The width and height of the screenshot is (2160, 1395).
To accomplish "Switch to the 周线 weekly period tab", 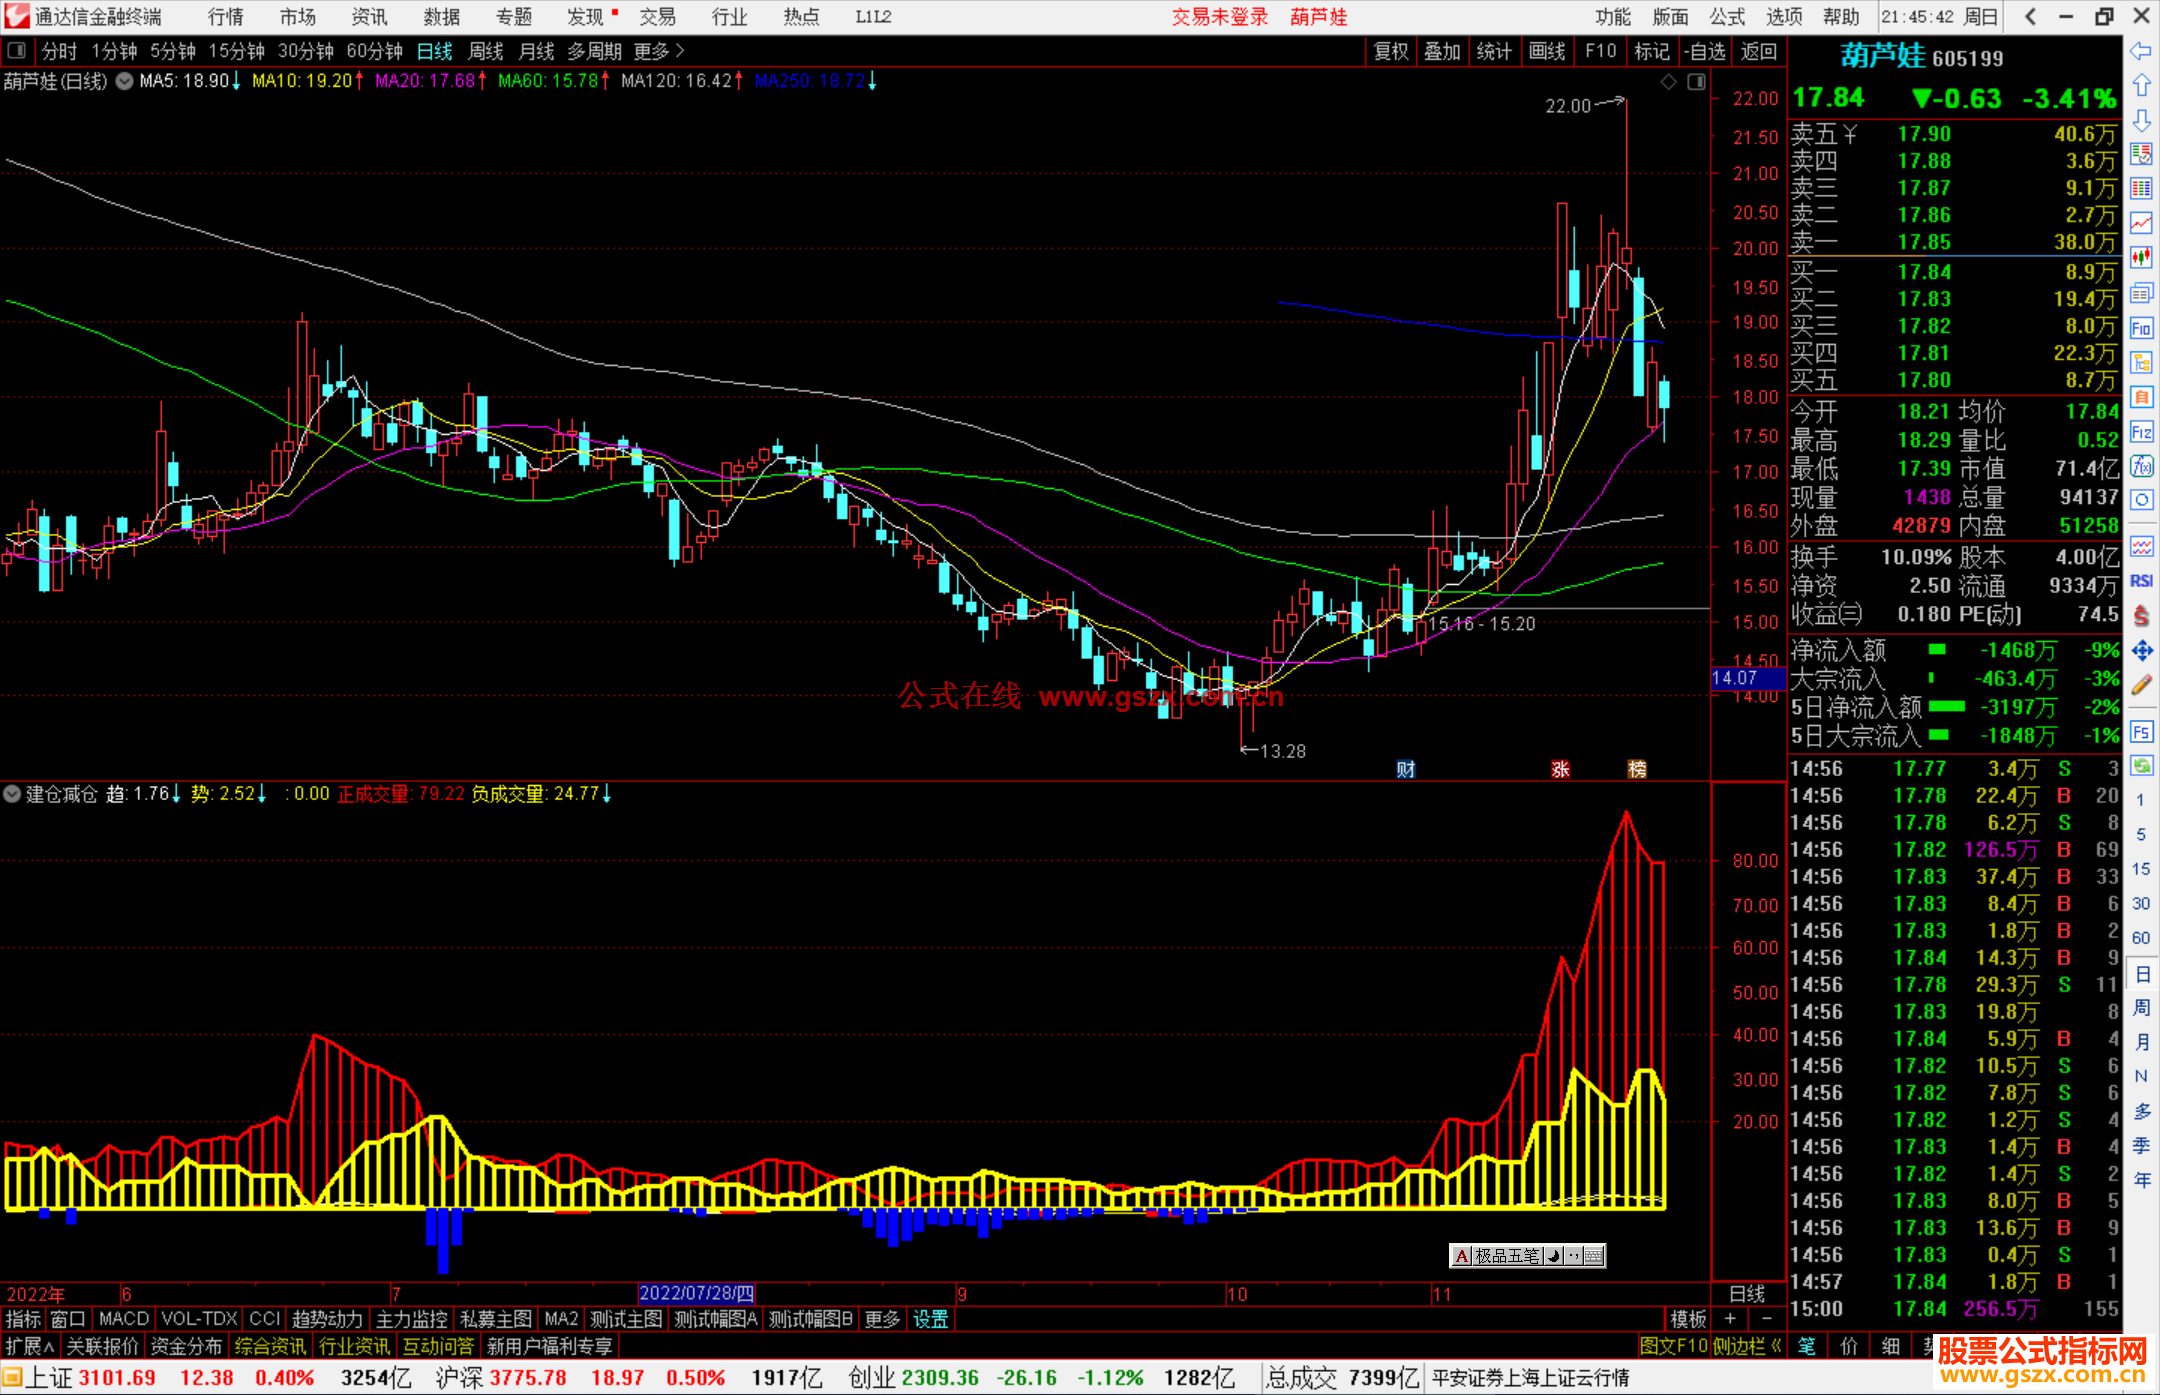I will (486, 51).
